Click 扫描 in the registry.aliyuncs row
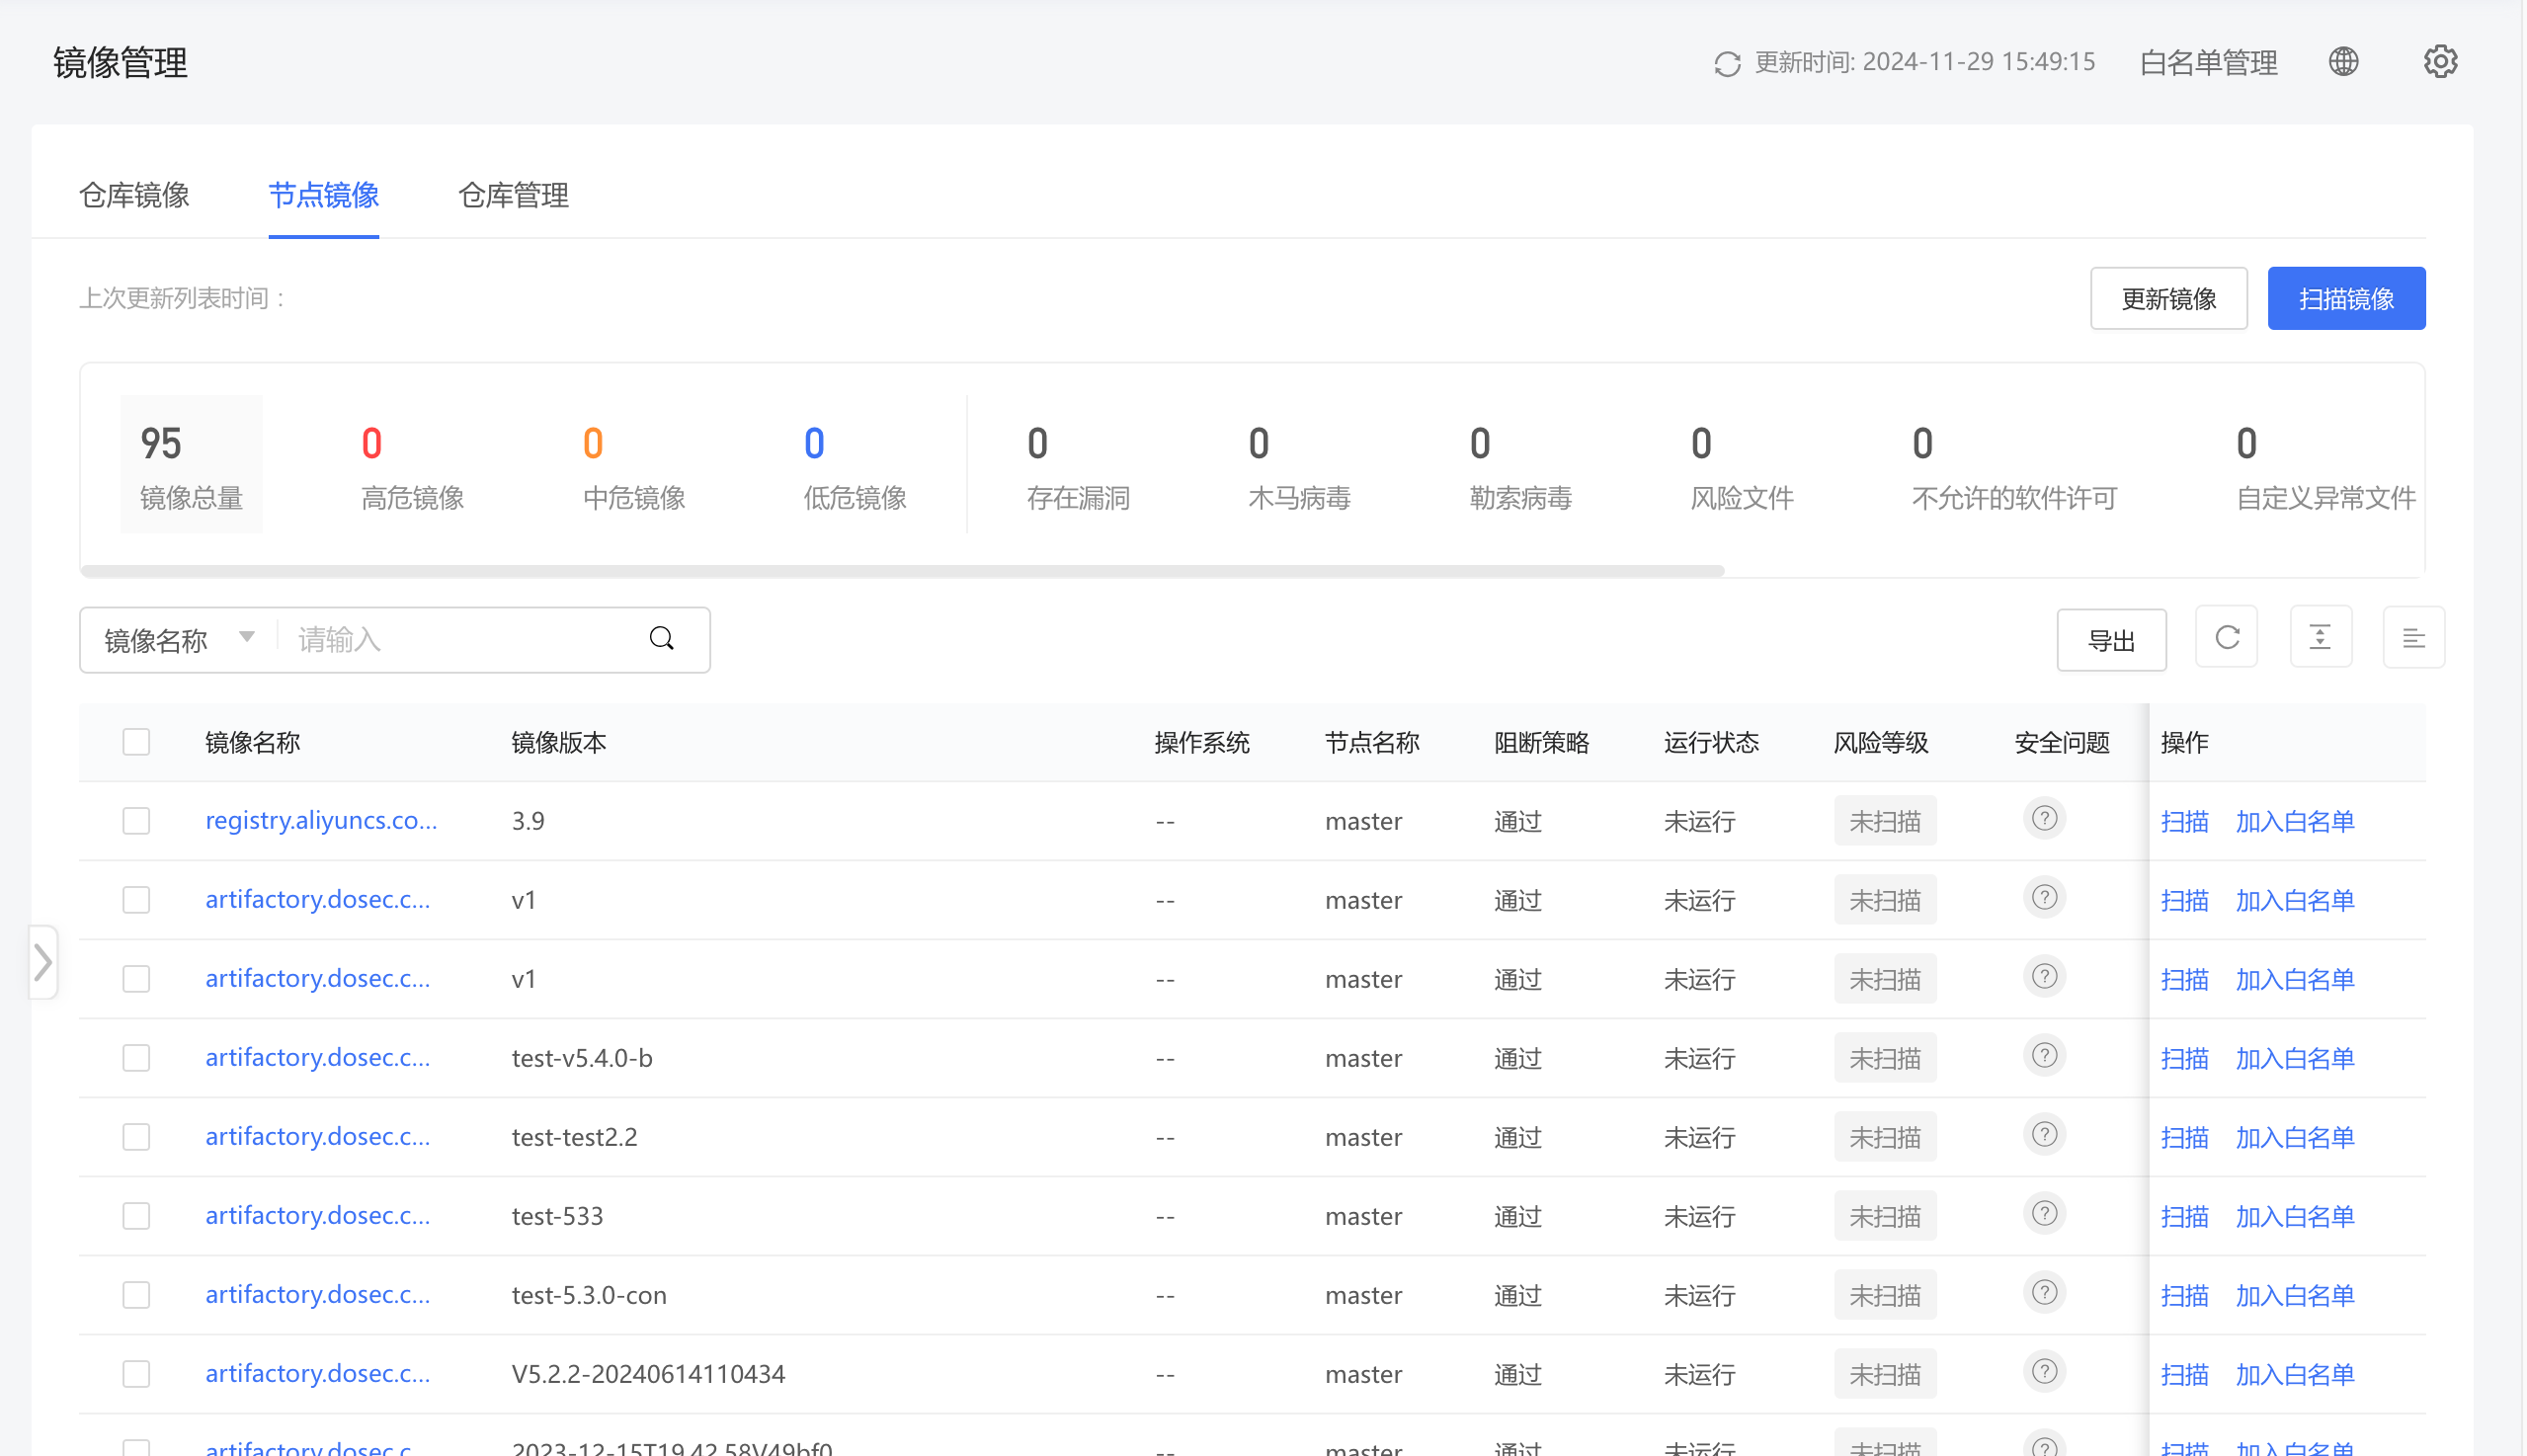Image resolution: width=2527 pixels, height=1456 pixels. pos(2184,822)
